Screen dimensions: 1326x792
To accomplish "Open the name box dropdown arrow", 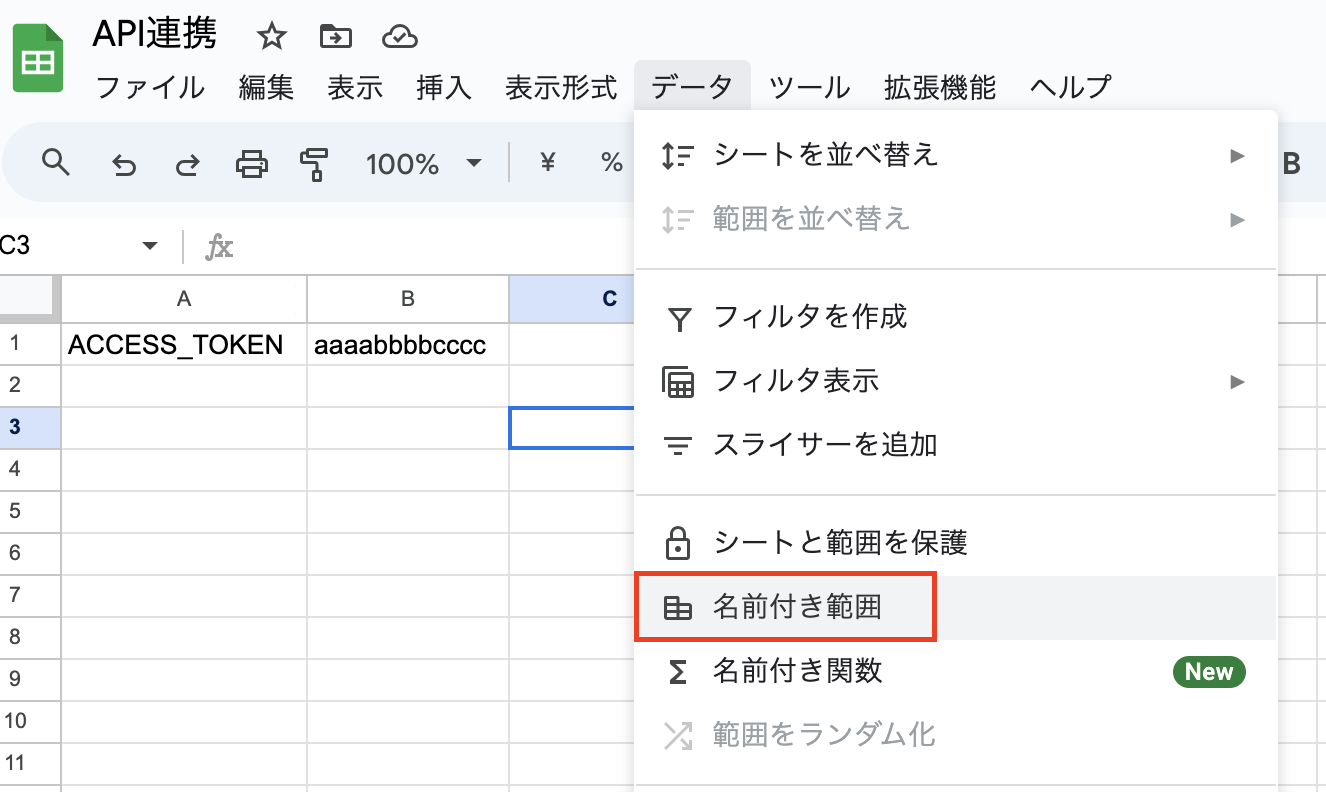I will point(150,246).
